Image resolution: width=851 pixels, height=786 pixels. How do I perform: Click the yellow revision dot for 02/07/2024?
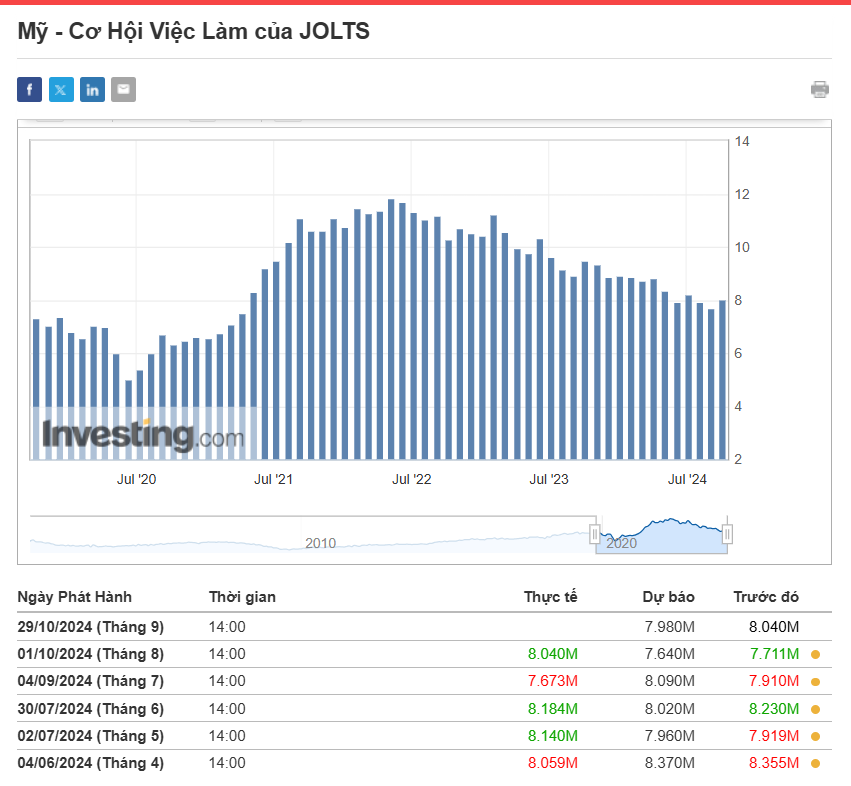[x=816, y=737]
